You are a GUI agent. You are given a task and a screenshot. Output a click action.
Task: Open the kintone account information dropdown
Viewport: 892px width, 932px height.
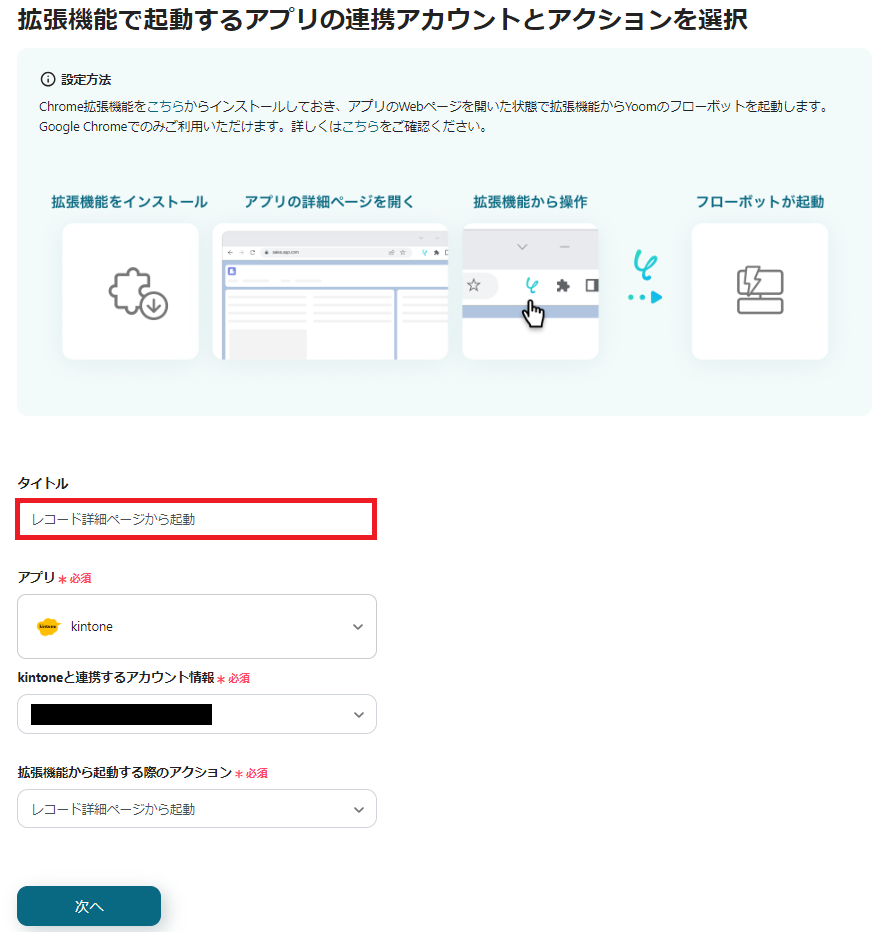click(197, 714)
